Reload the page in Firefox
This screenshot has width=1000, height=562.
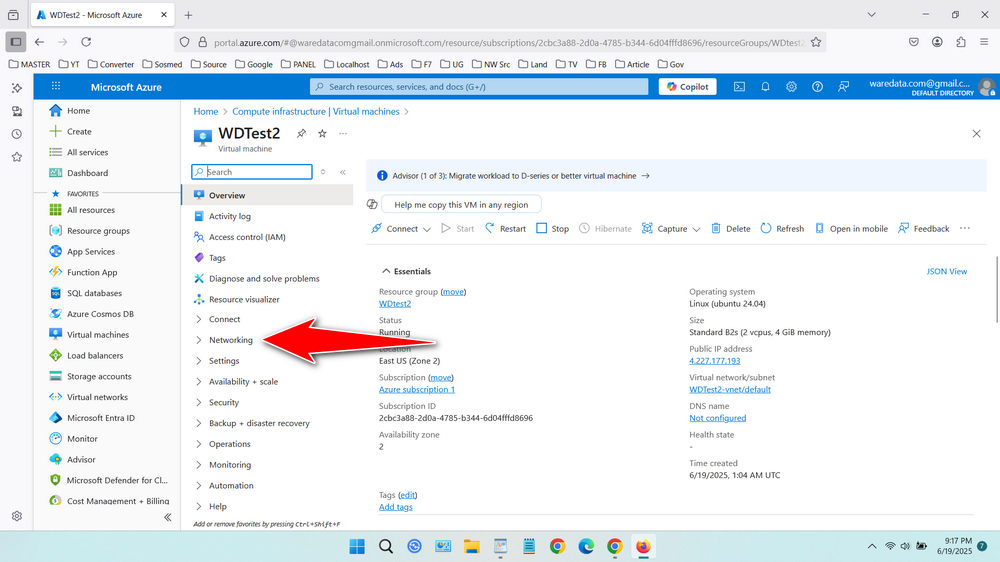click(x=86, y=42)
